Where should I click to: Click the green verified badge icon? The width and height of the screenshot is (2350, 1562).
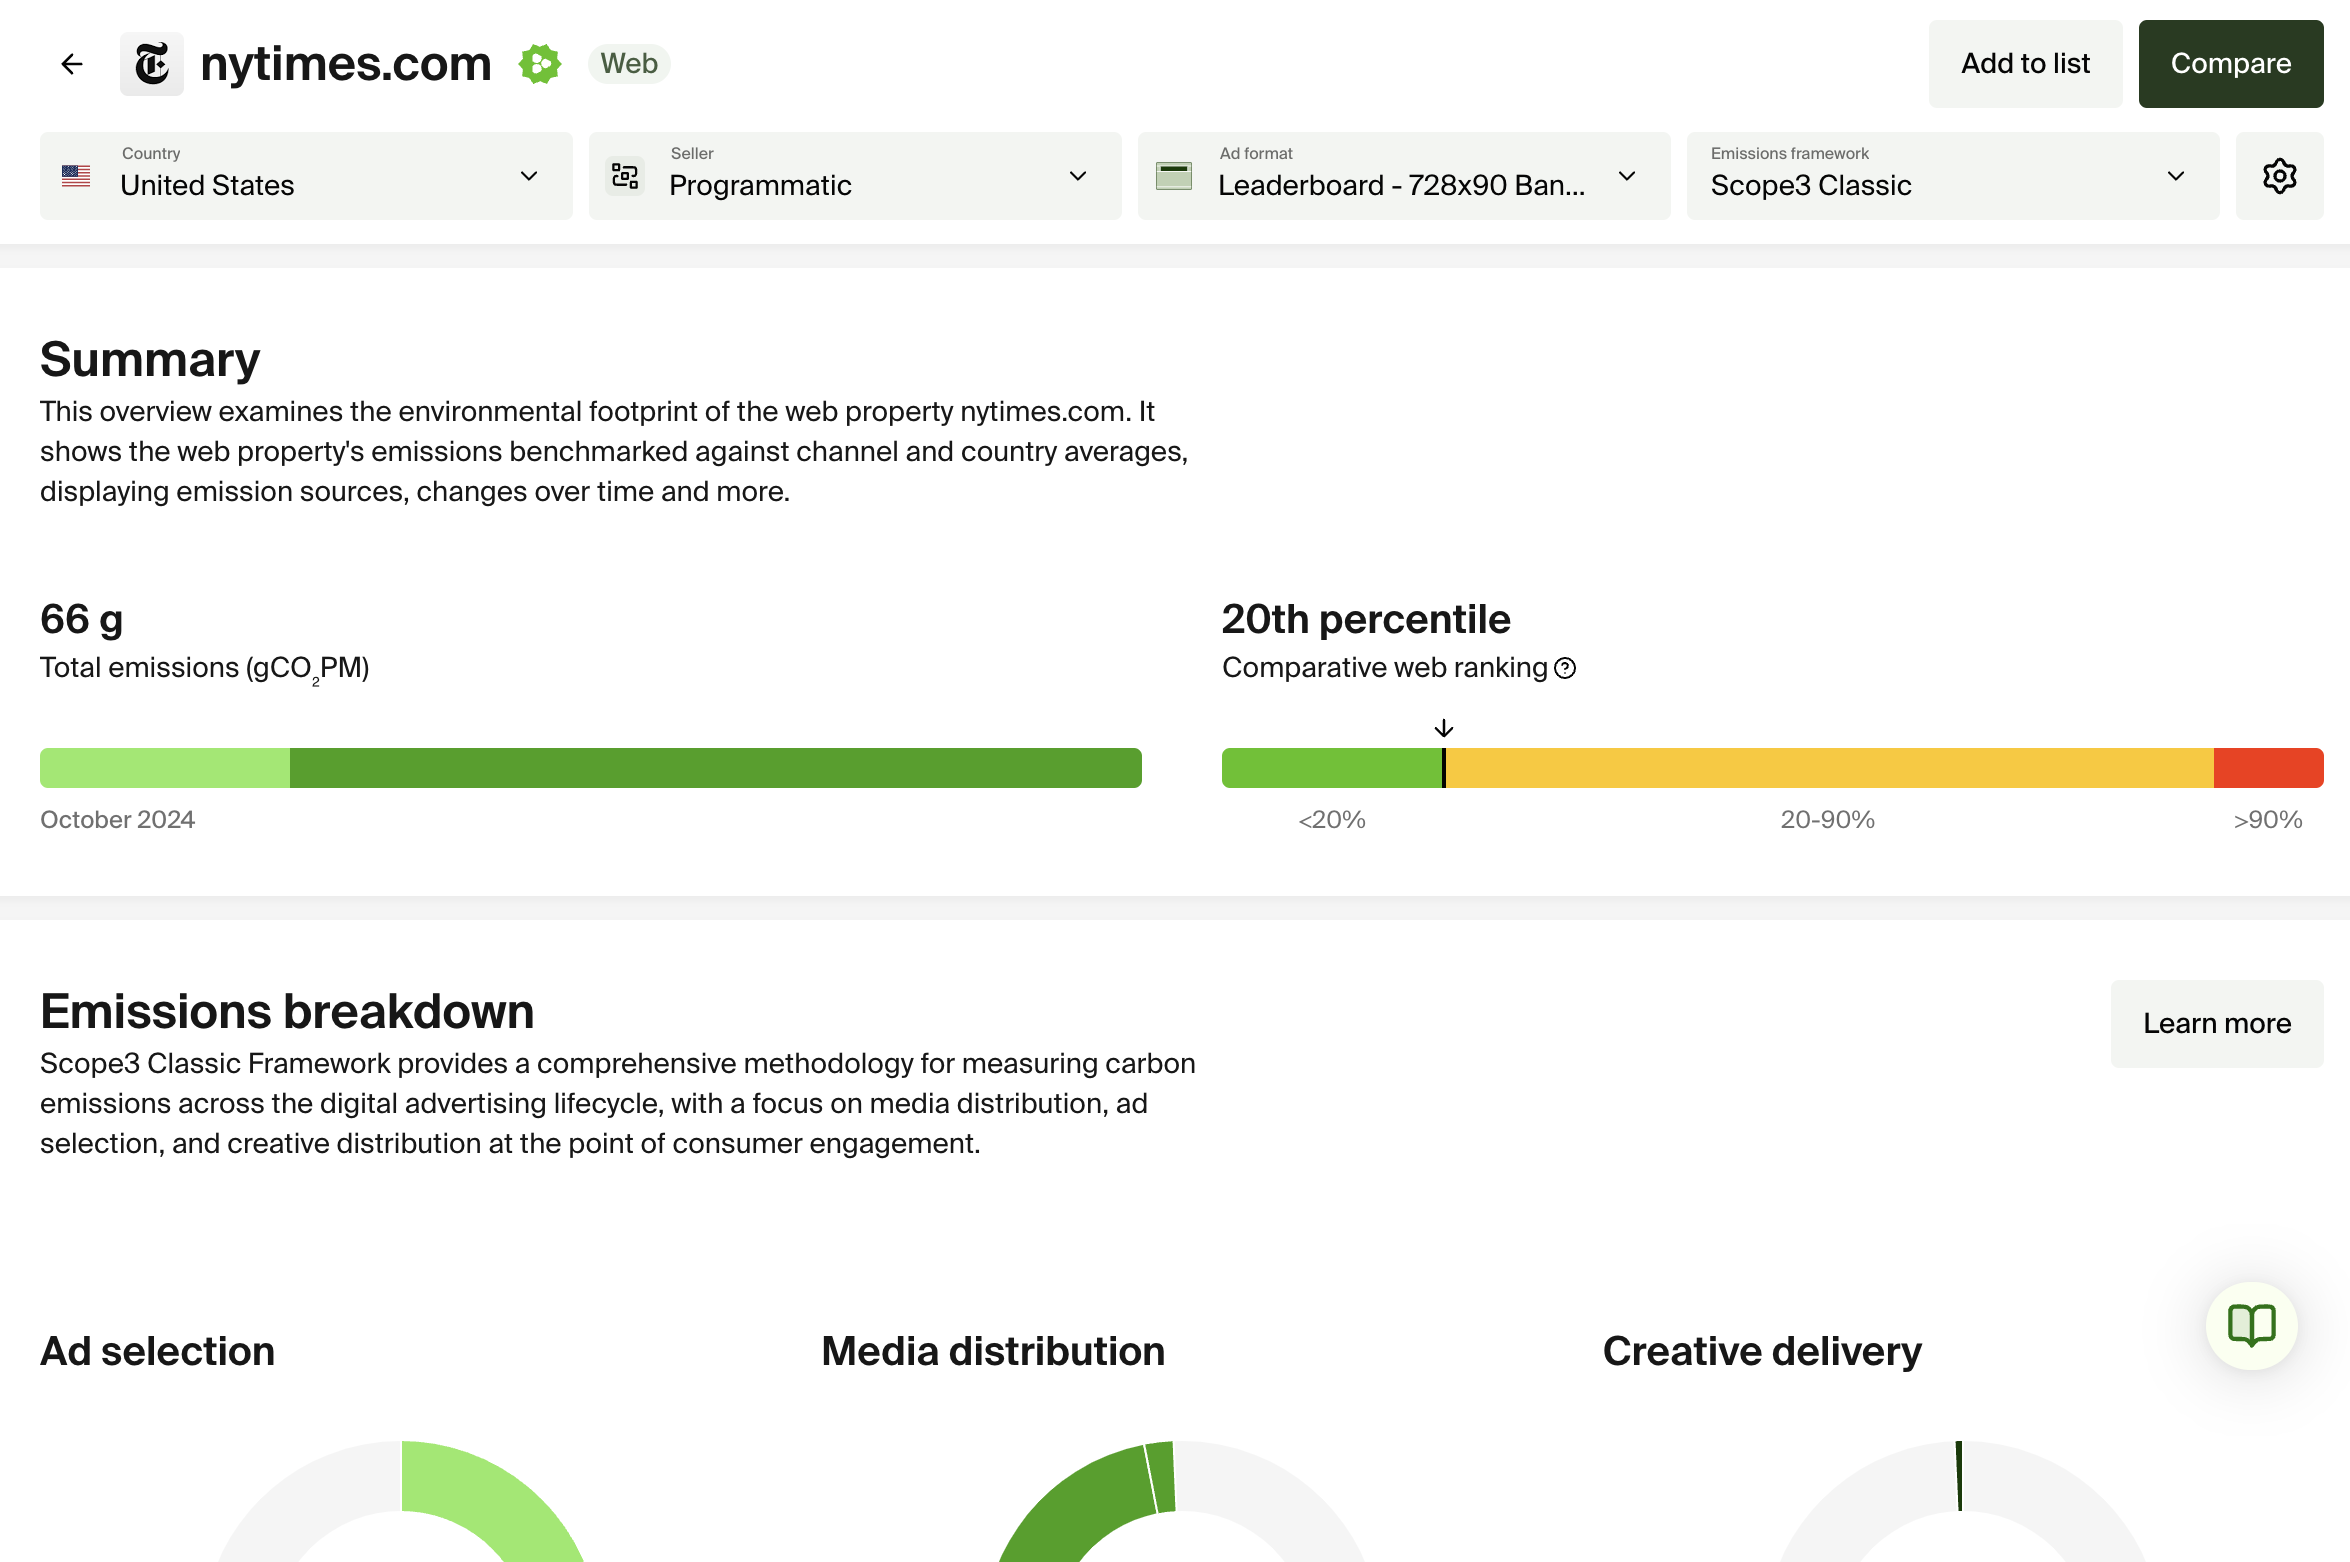click(x=539, y=64)
